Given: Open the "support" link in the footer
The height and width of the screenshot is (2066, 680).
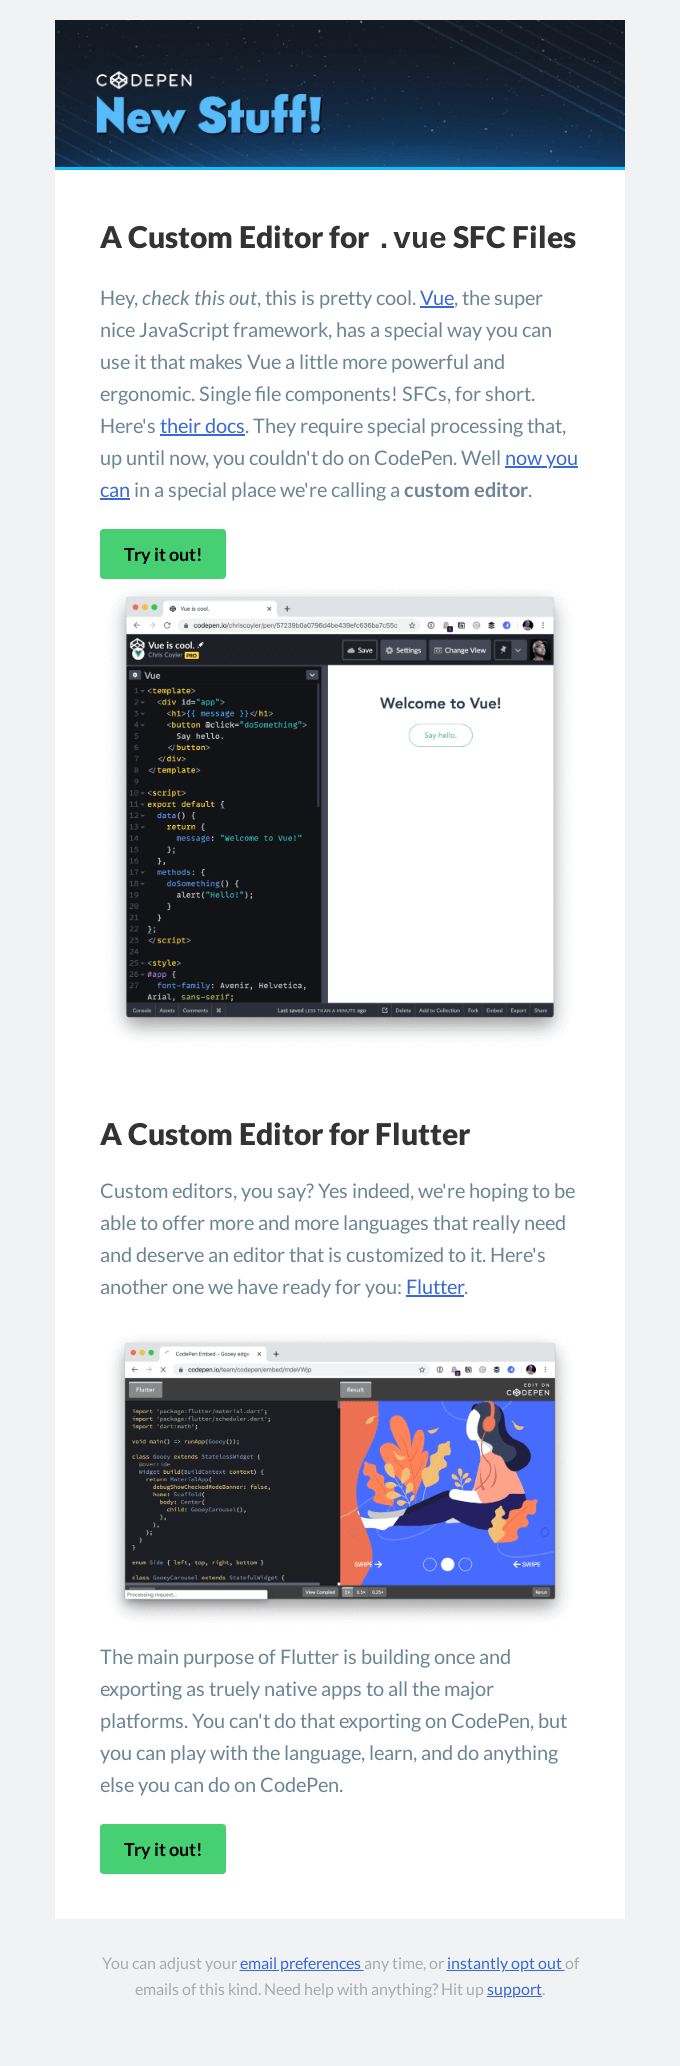Looking at the screenshot, I should tap(514, 1989).
